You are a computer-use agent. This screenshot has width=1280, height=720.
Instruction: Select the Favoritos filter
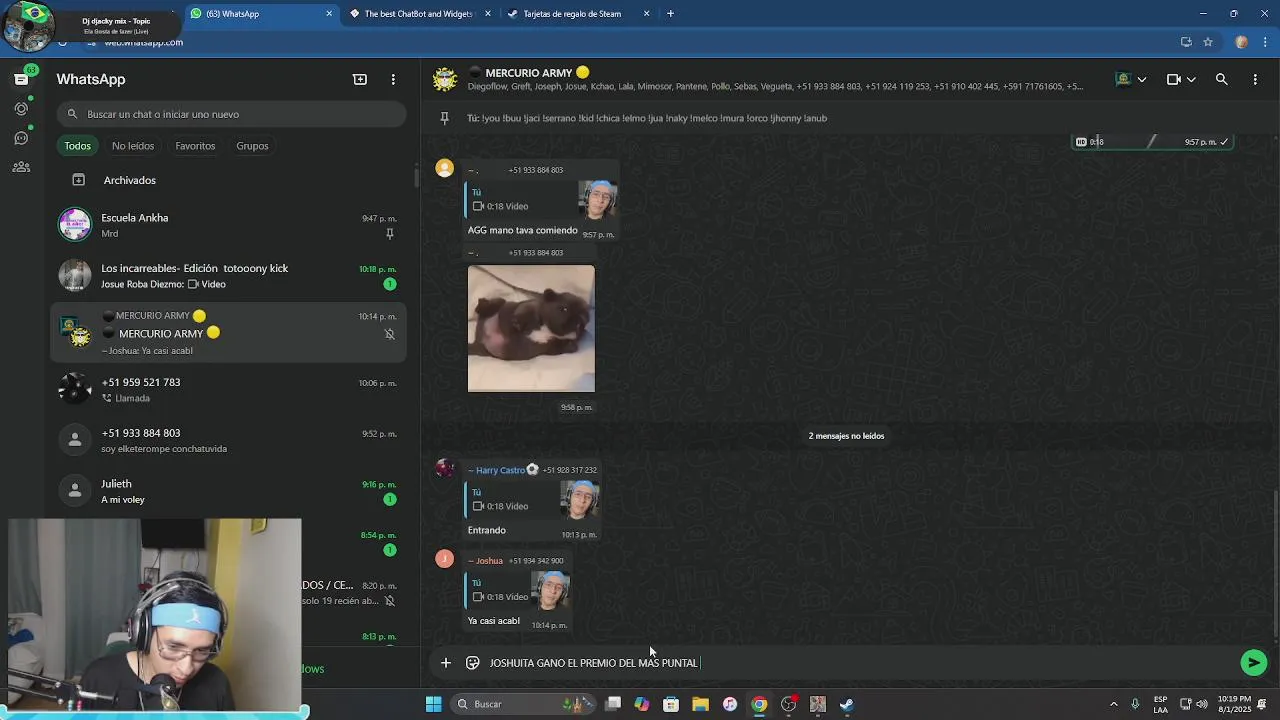[195, 146]
